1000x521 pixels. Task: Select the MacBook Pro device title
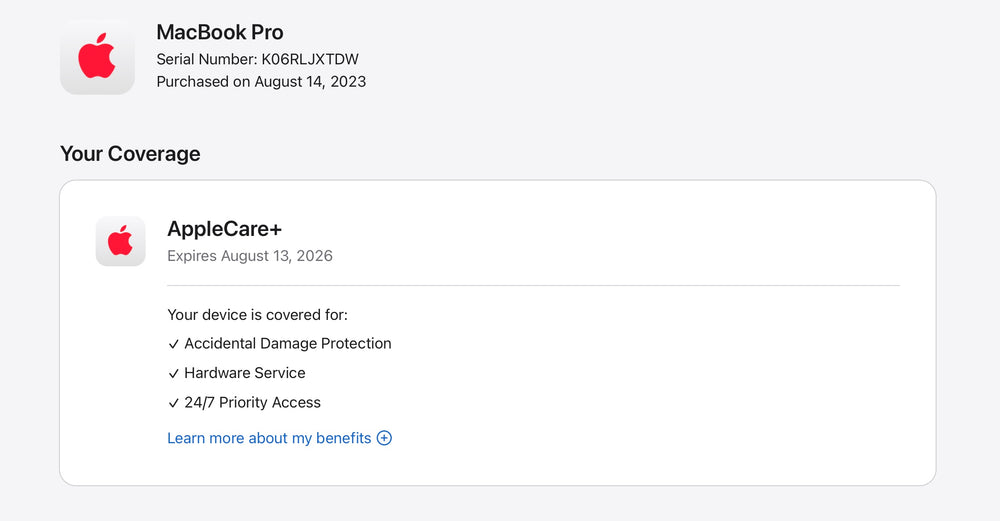click(220, 32)
